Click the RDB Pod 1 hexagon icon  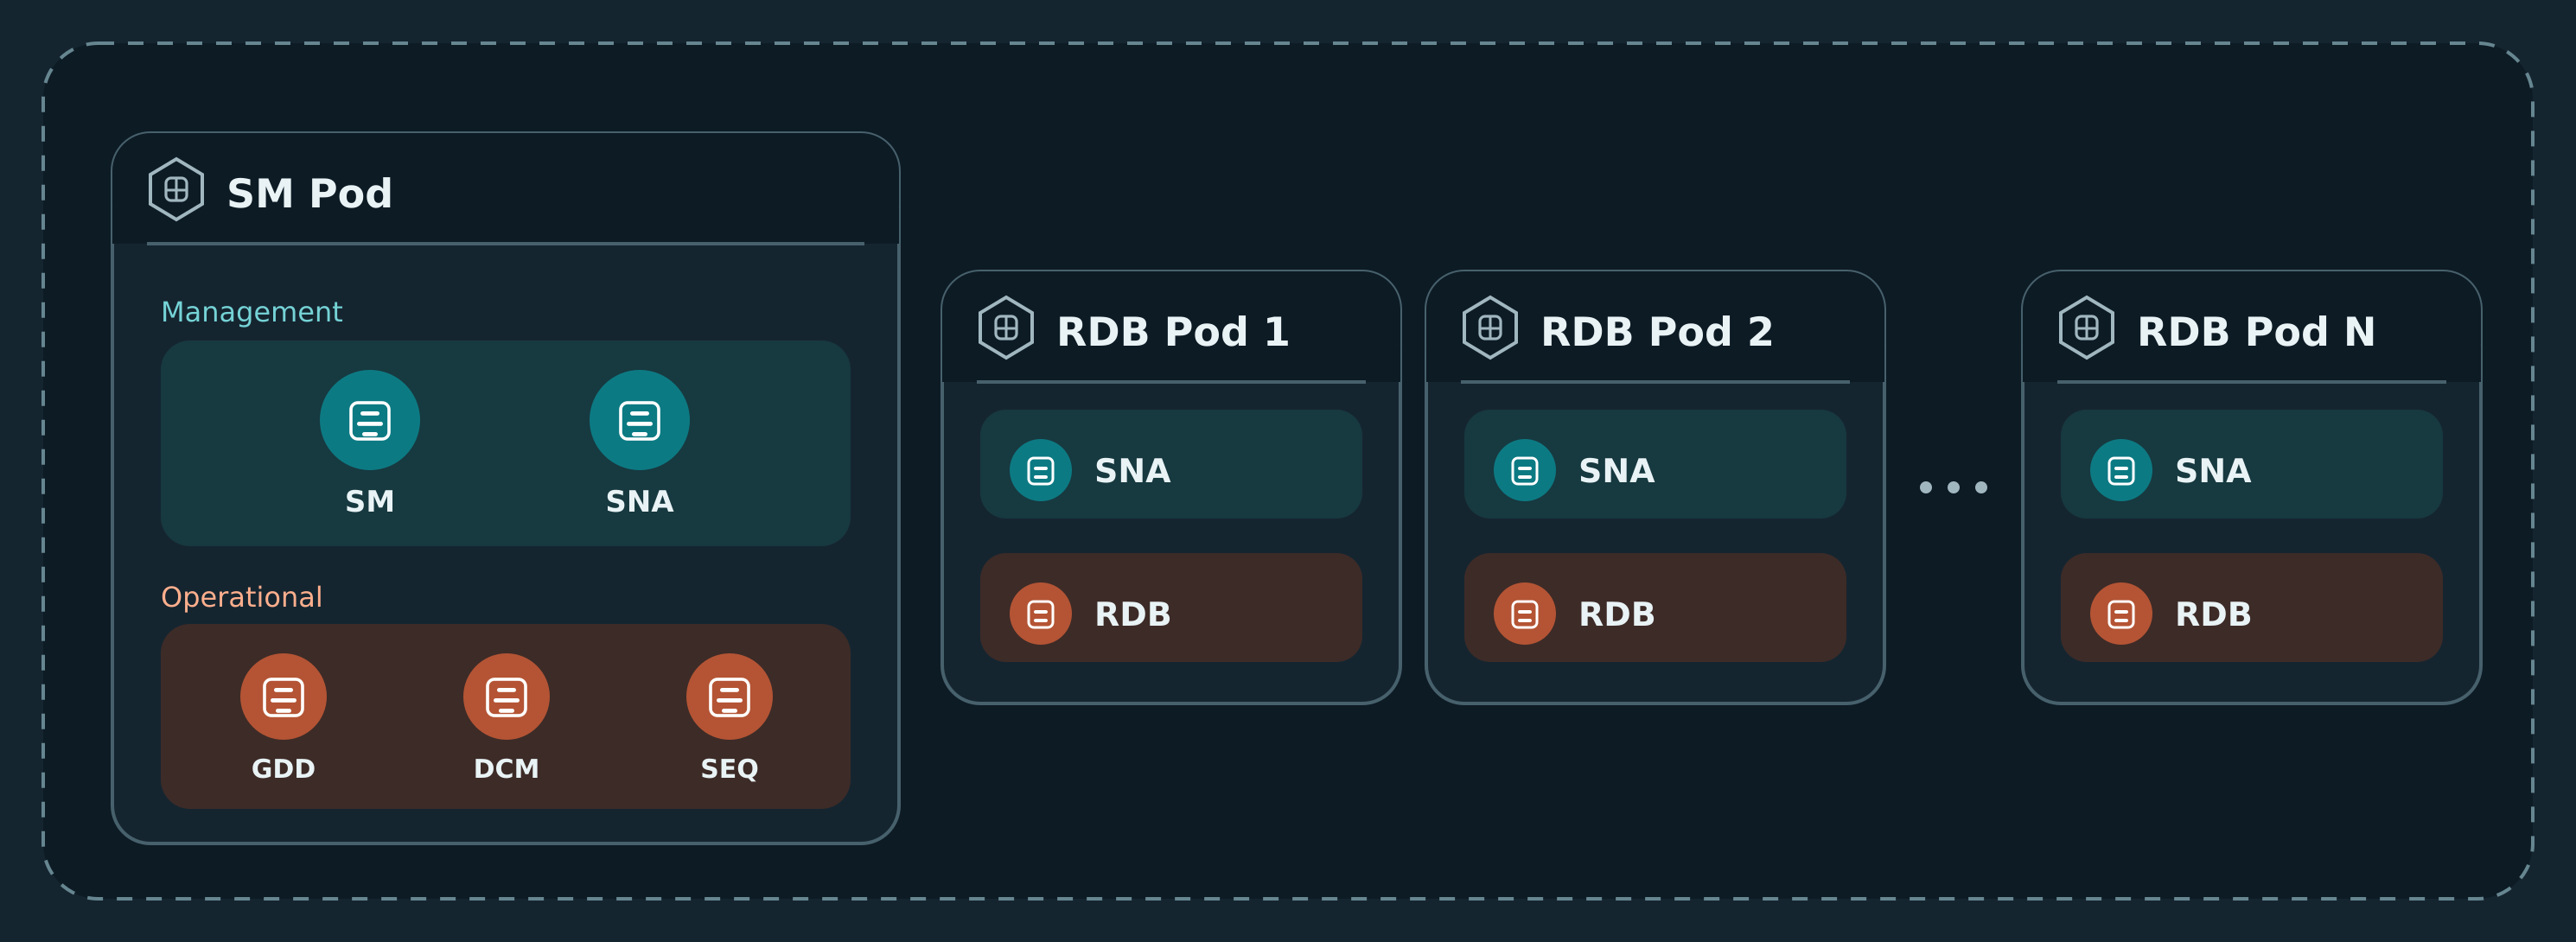1006,327
